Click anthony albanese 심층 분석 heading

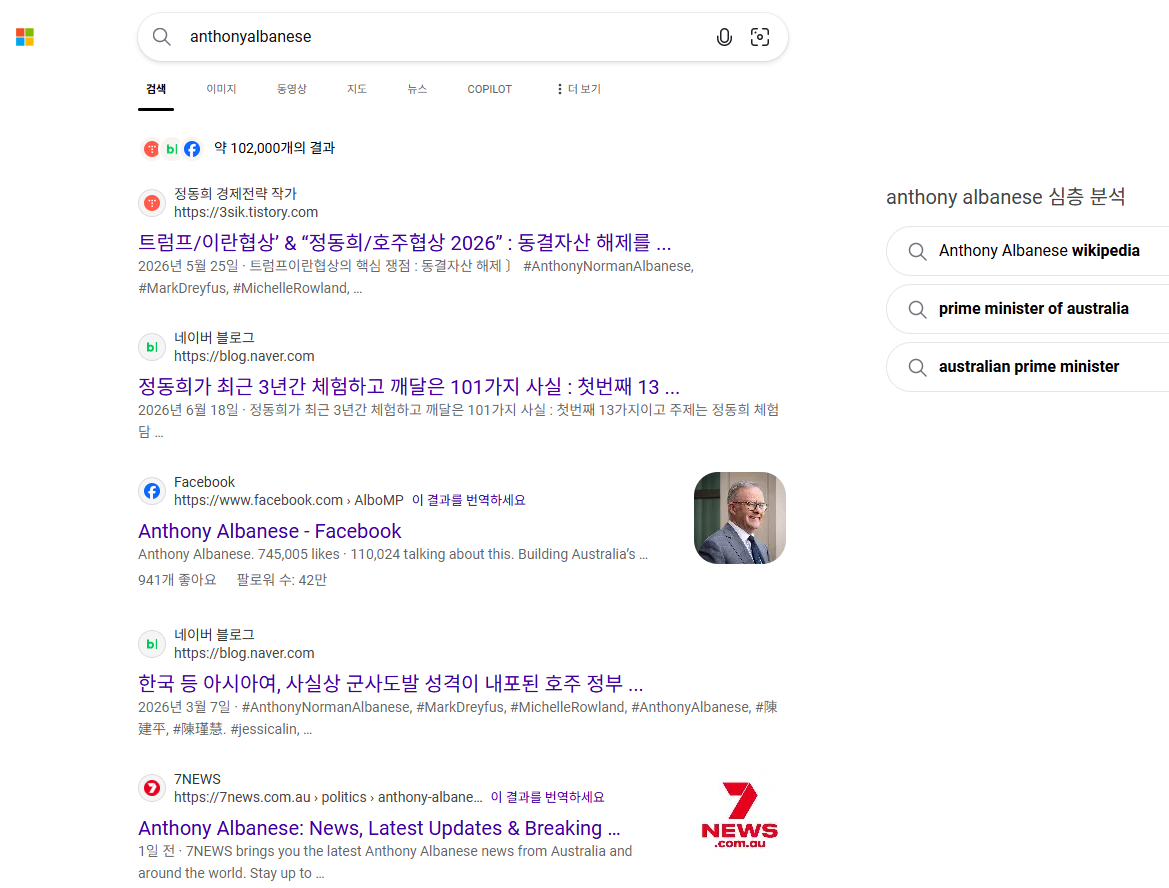pos(1005,197)
